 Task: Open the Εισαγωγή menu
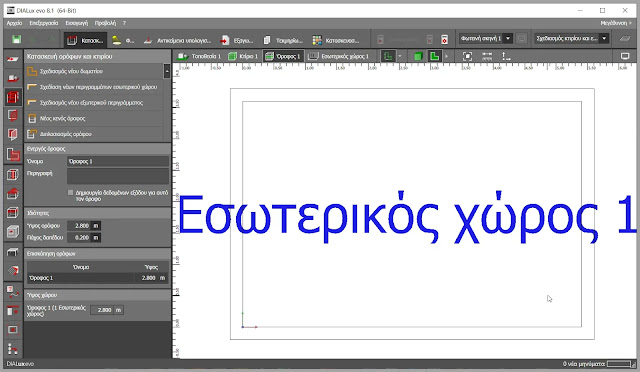coord(77,23)
